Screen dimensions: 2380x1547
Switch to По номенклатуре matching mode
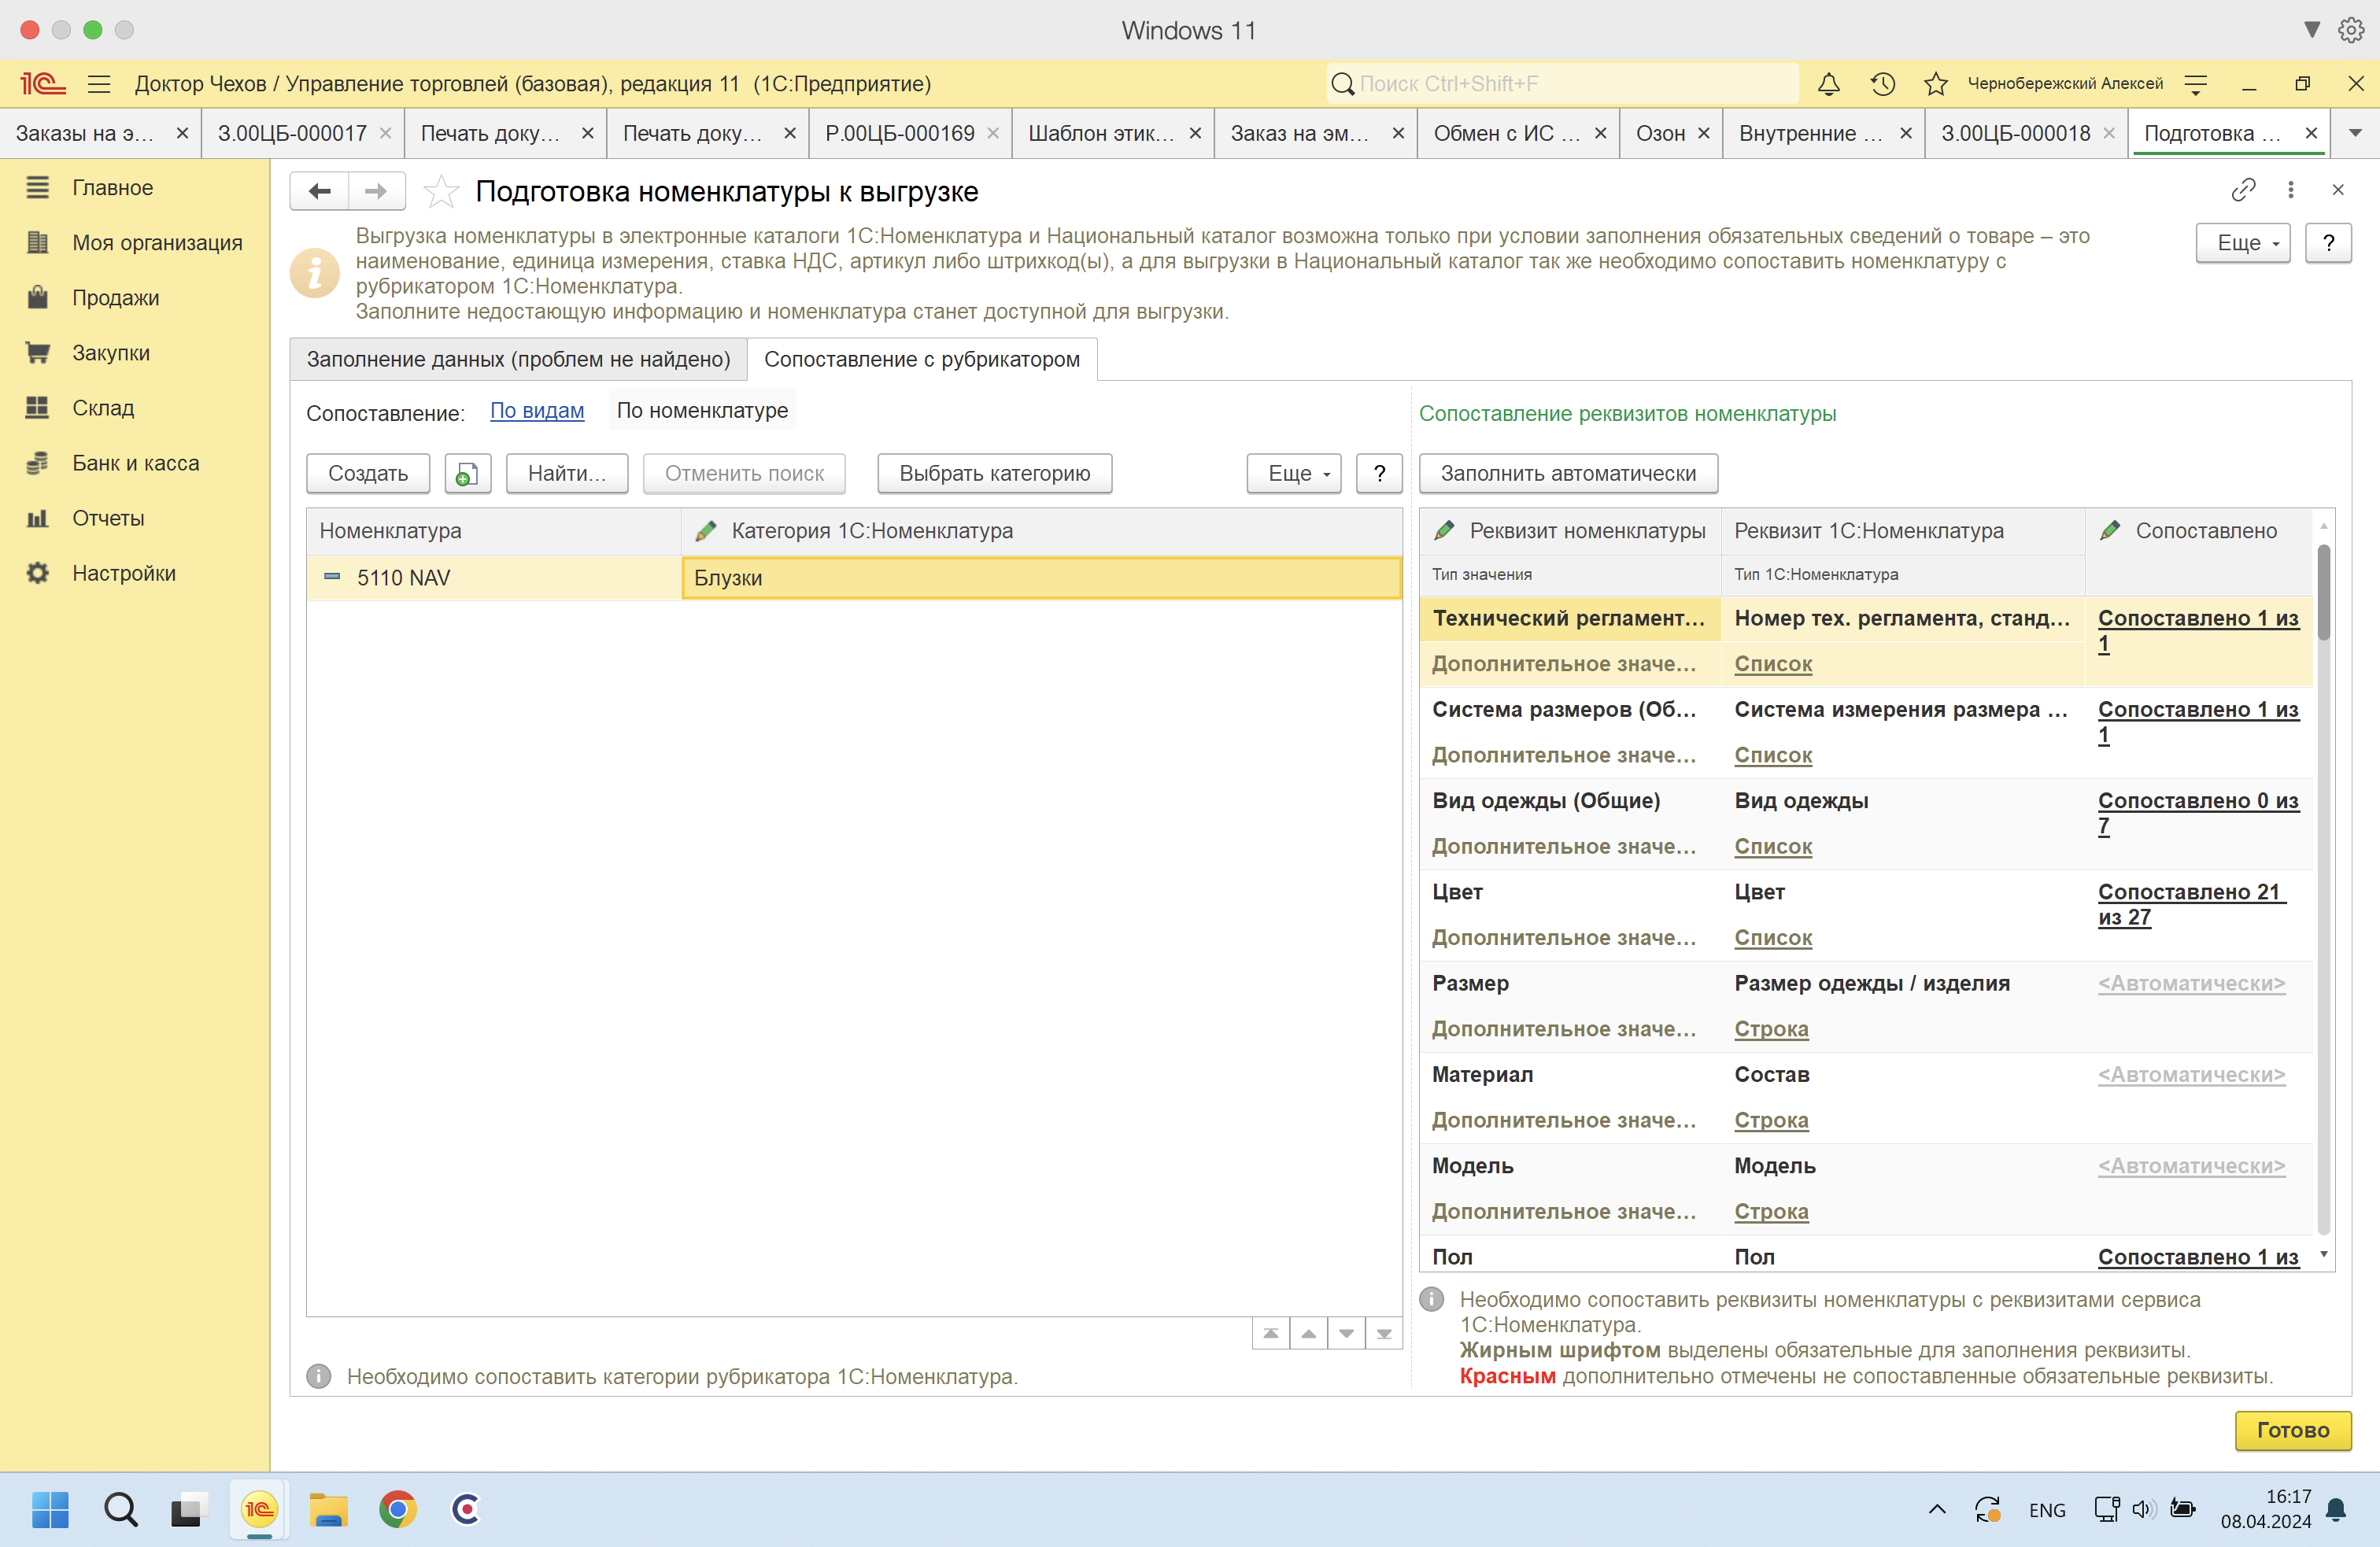click(x=702, y=411)
